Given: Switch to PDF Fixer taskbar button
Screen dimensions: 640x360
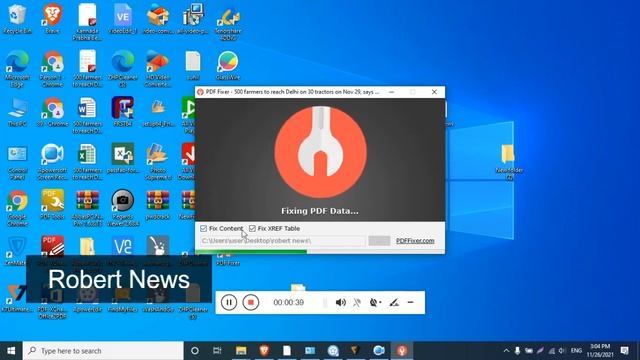Looking at the screenshot, I should [x=402, y=351].
